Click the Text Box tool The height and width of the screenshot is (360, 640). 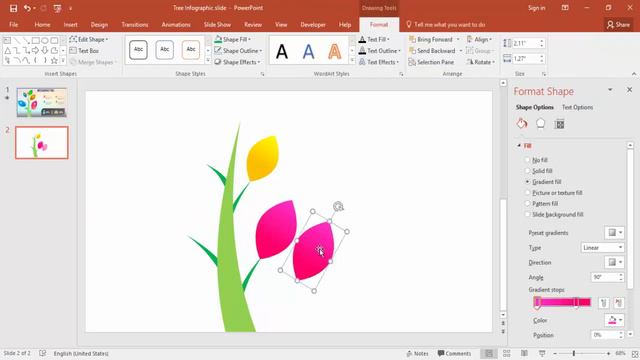[x=84, y=51]
